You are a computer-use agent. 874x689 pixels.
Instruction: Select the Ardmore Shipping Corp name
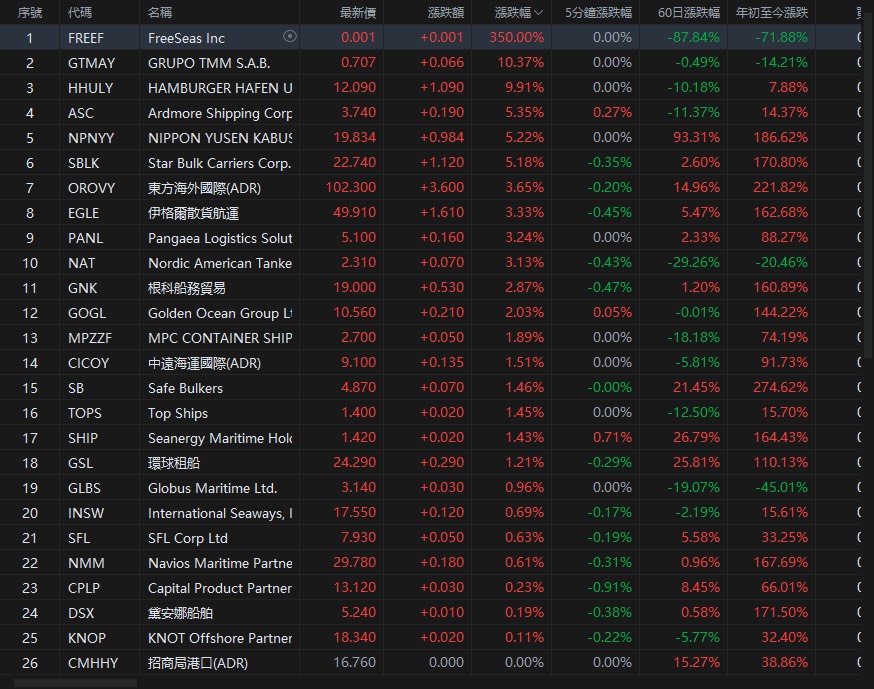click(220, 113)
